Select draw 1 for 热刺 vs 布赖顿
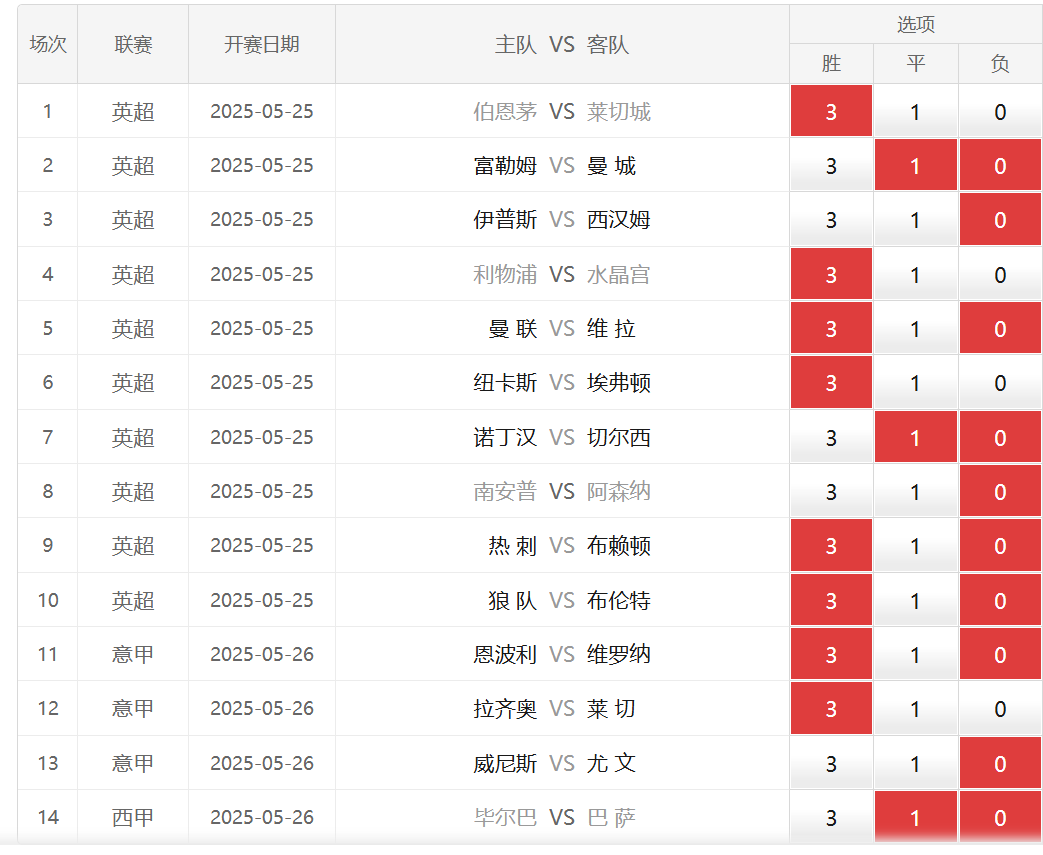The height and width of the screenshot is (855, 1043). coord(915,546)
